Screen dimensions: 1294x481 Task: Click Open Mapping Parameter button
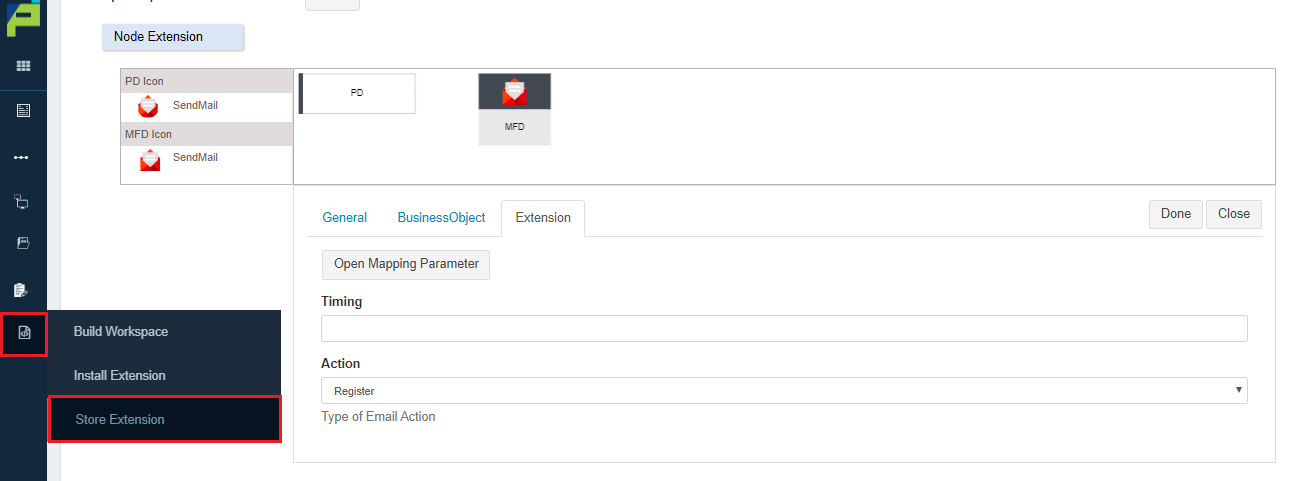pyautogui.click(x=406, y=264)
